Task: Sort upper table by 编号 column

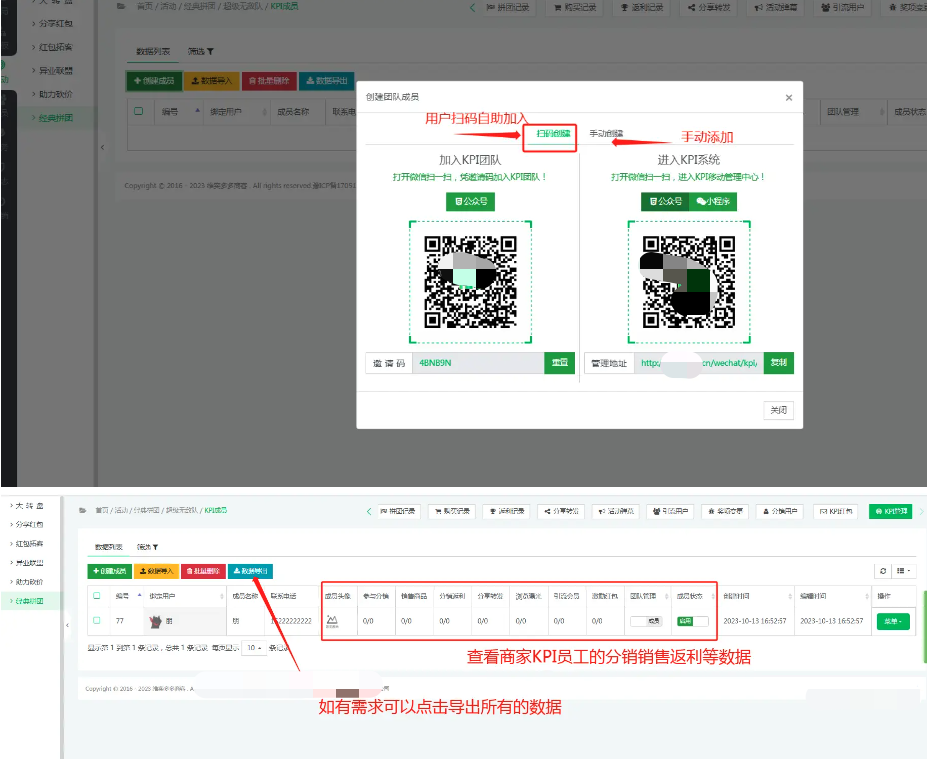Action: (181, 111)
